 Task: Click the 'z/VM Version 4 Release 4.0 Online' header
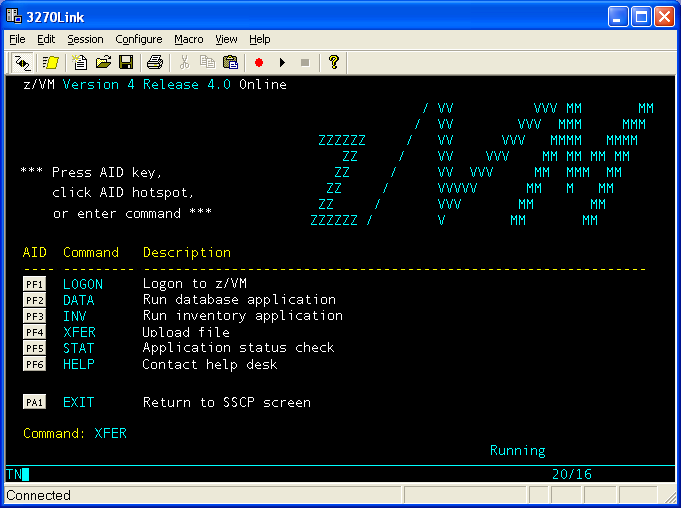tap(155, 84)
